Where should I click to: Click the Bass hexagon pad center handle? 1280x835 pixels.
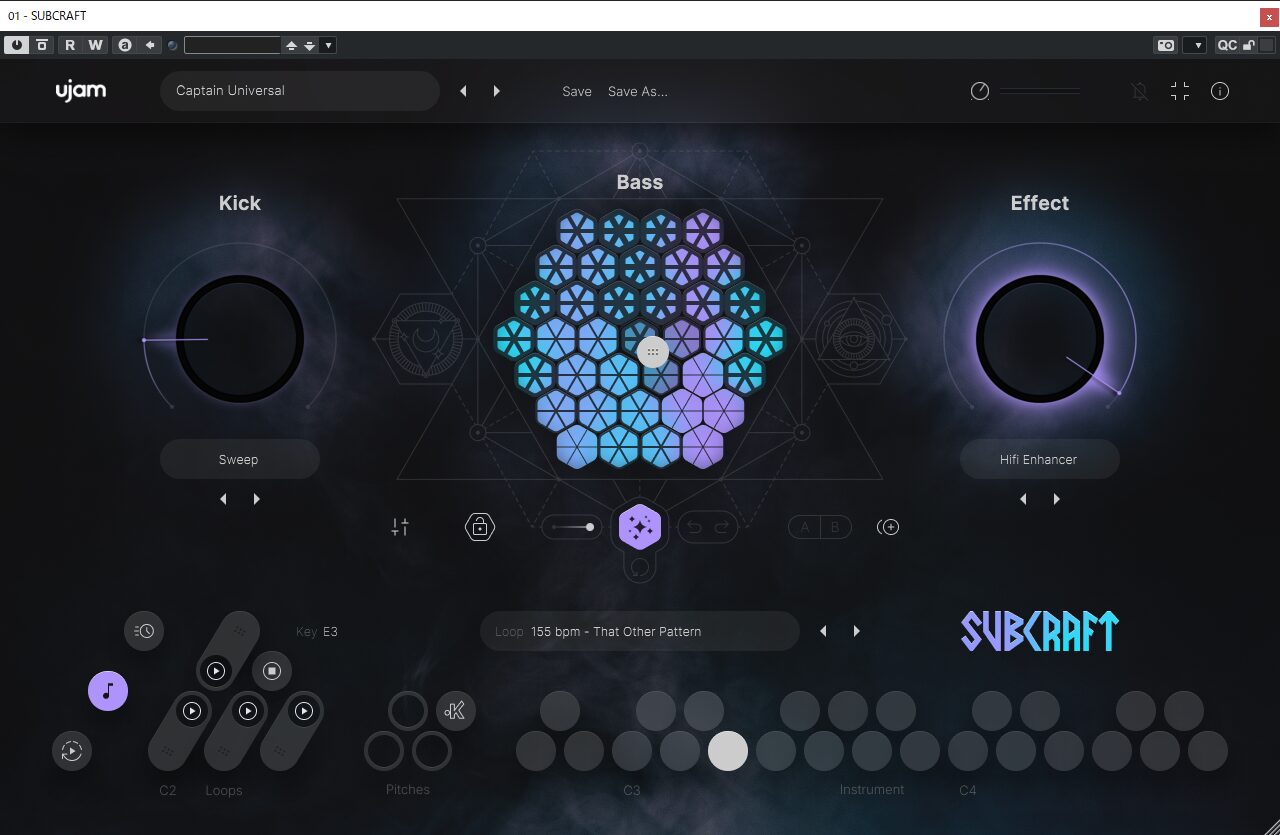[653, 352]
